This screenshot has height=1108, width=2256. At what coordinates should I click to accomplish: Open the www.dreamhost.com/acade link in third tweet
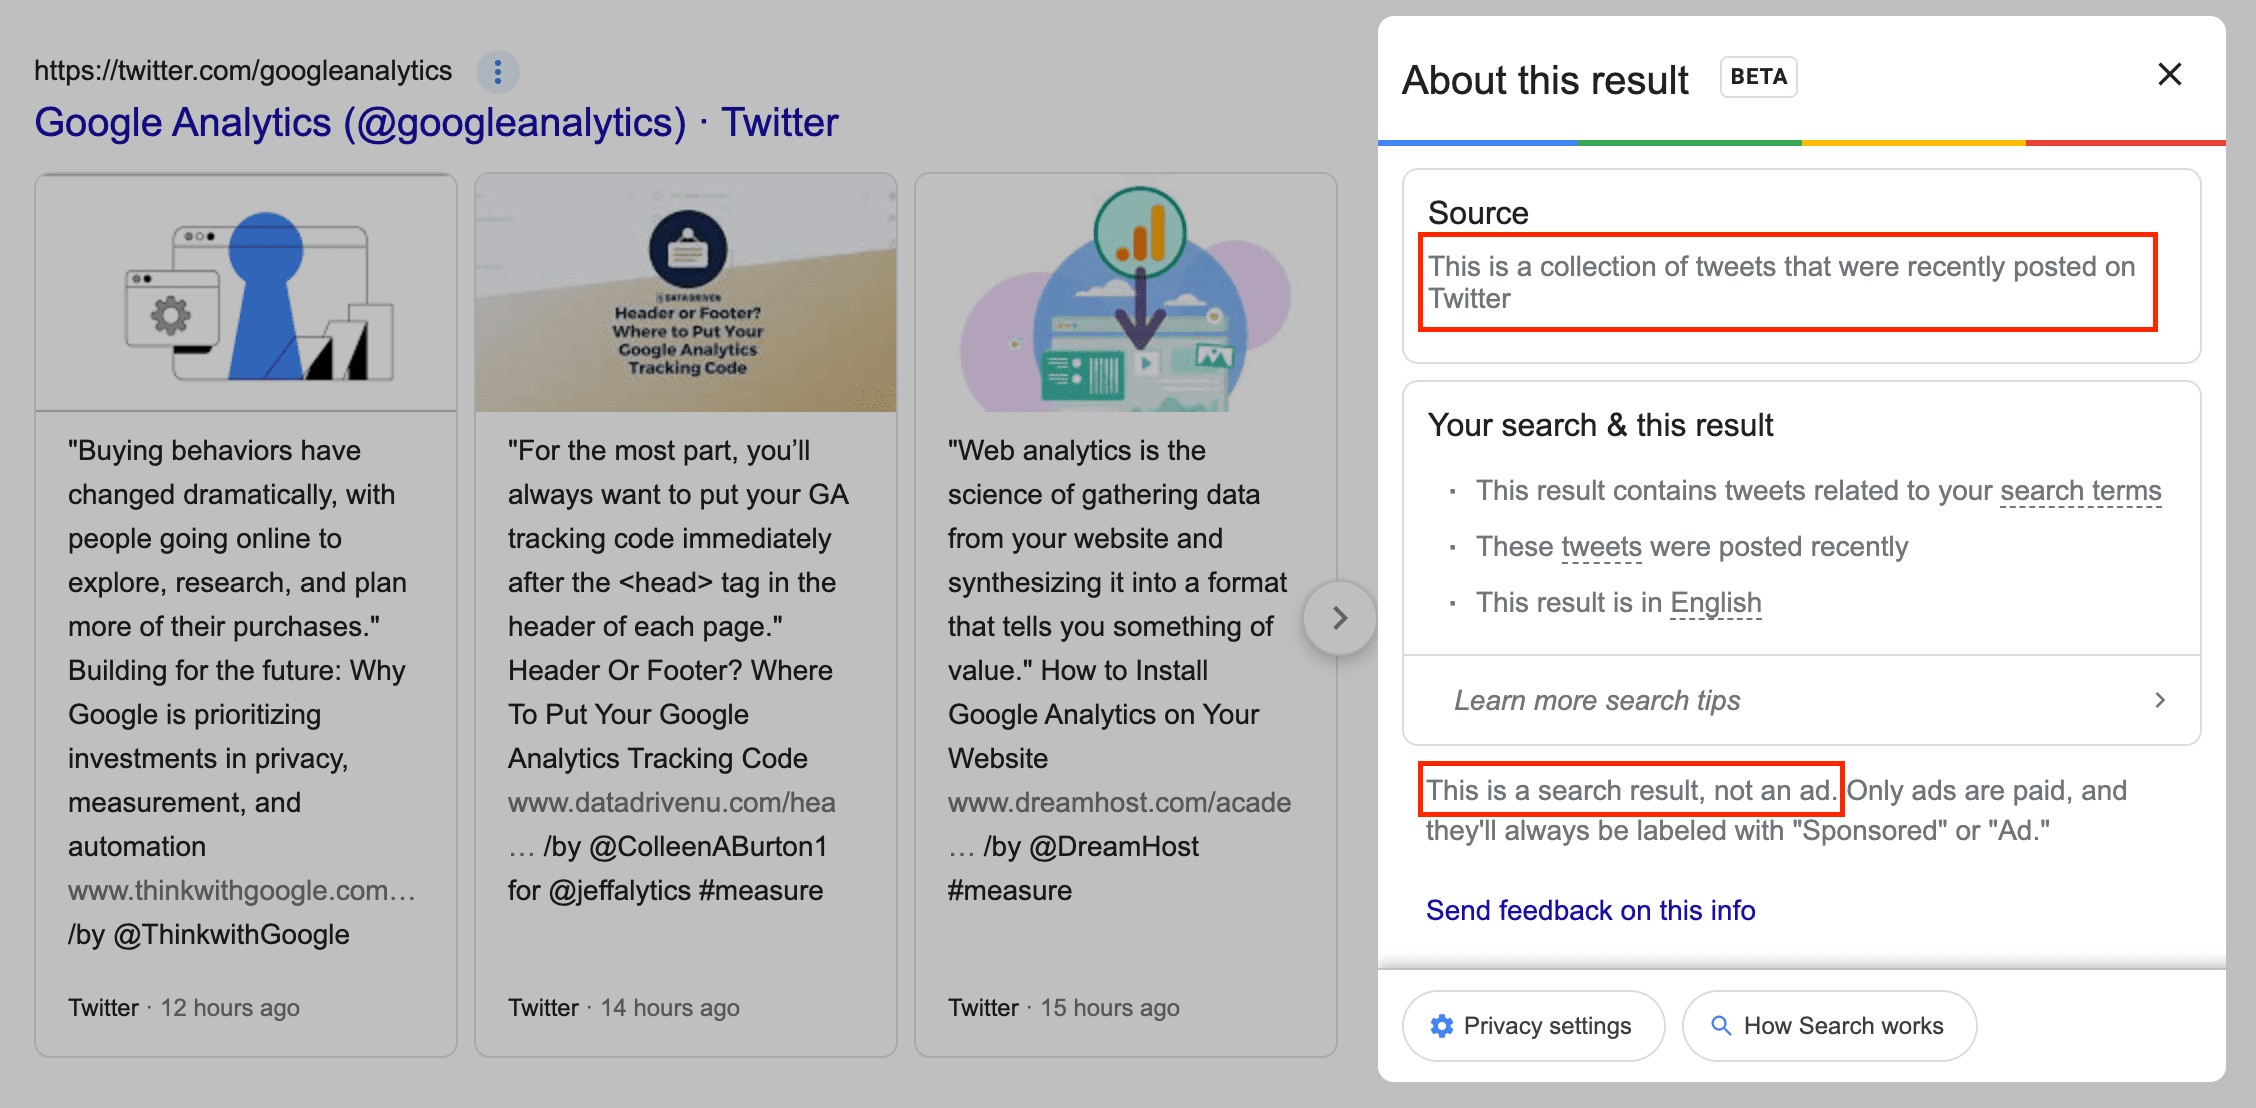coord(1119,802)
